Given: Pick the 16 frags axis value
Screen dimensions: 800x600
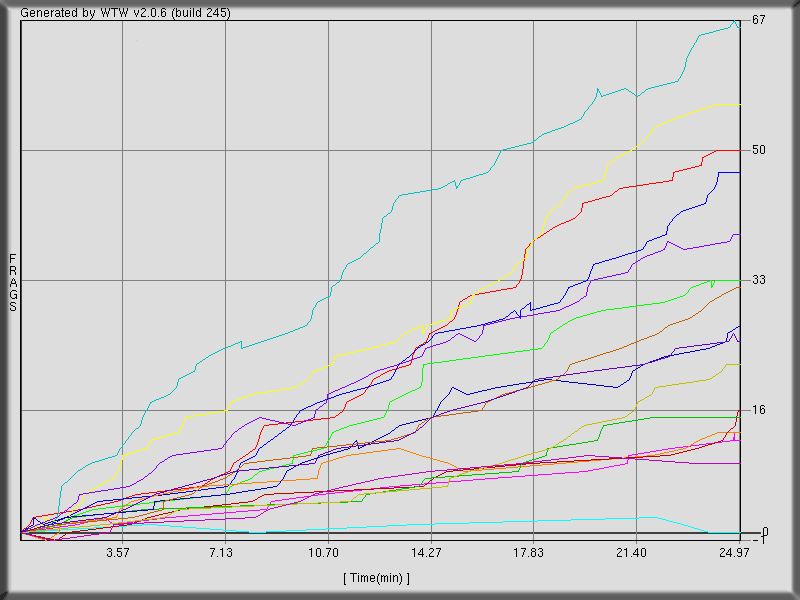Looking at the screenshot, I should pyautogui.click(x=758, y=409).
